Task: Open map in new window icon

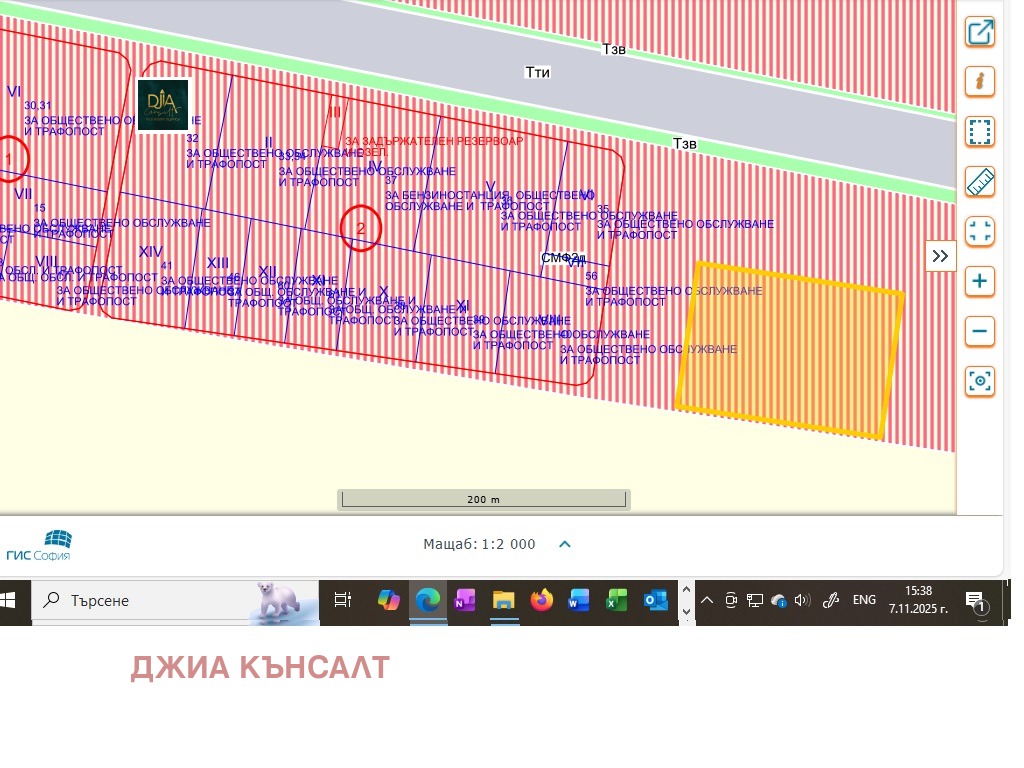Action: pyautogui.click(x=980, y=32)
